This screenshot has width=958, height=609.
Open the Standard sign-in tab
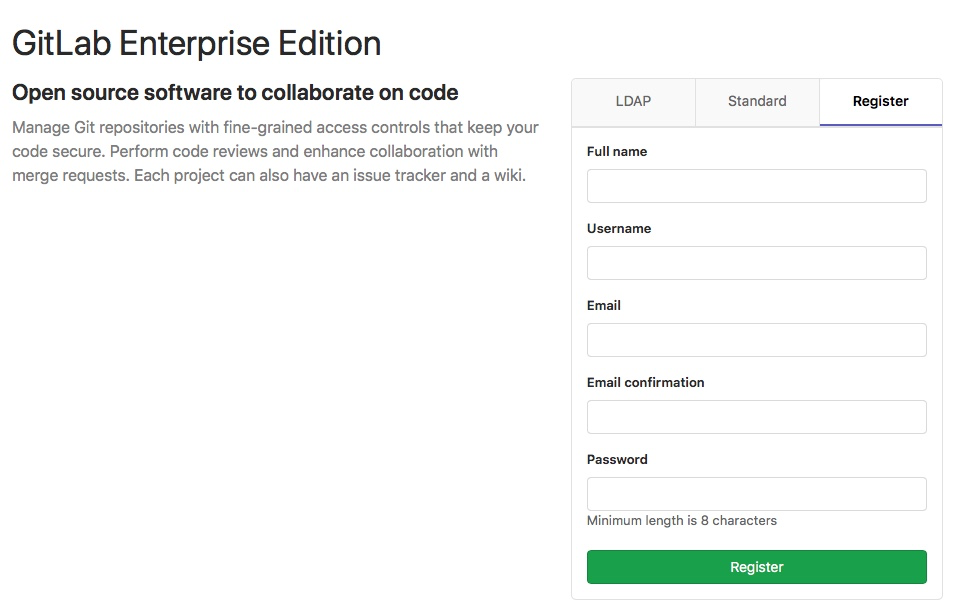[x=757, y=102]
